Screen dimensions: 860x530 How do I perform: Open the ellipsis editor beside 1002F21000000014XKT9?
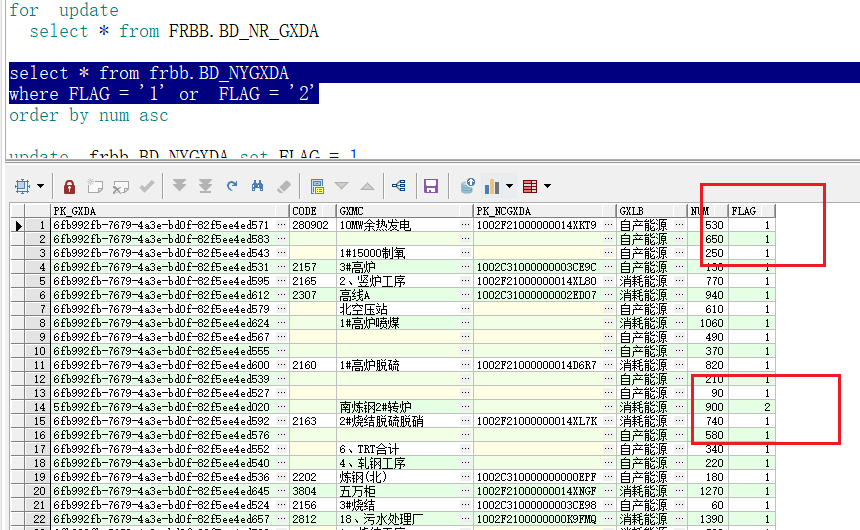608,225
